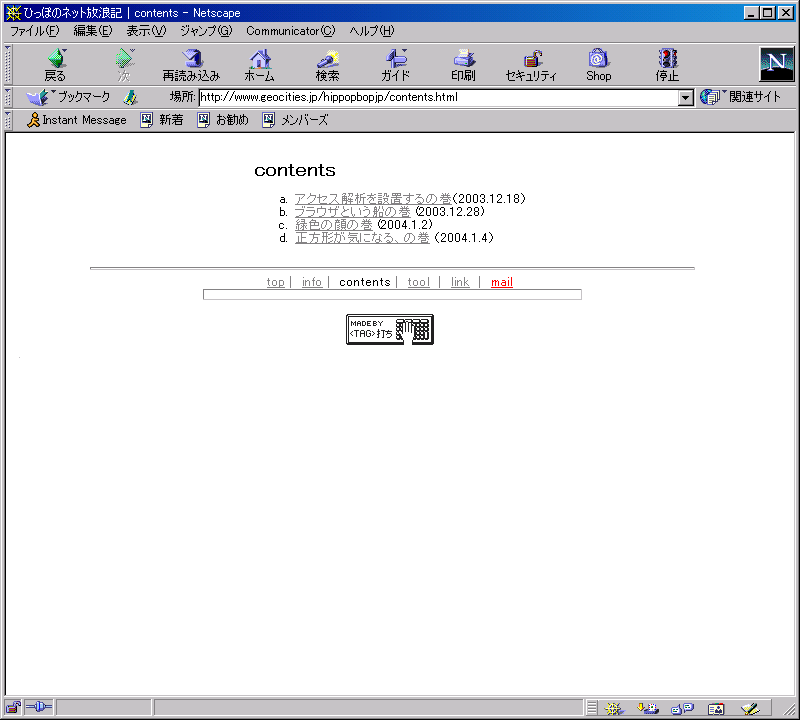Open the Bookmarks (ブックマーク) menu
The height and width of the screenshot is (720, 800).
click(69, 97)
